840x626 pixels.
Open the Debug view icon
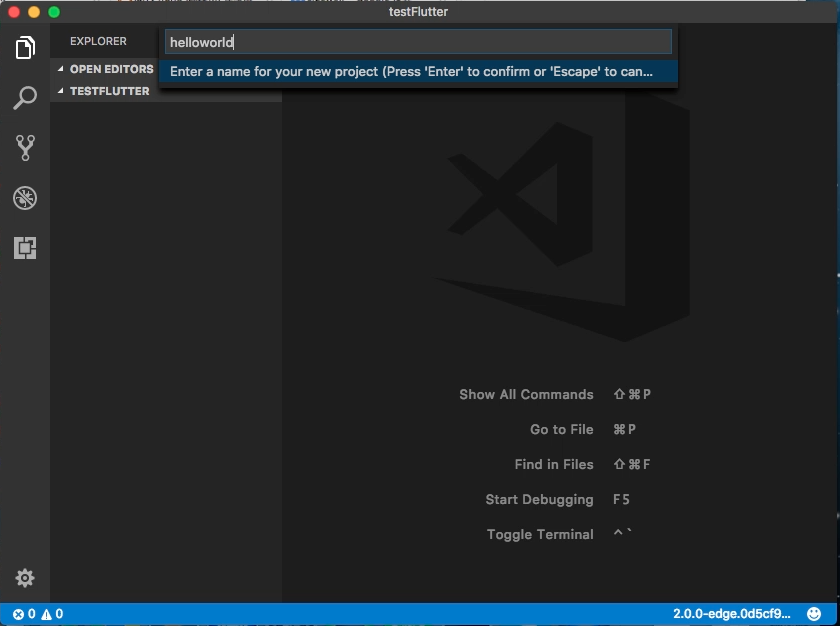tap(25, 198)
